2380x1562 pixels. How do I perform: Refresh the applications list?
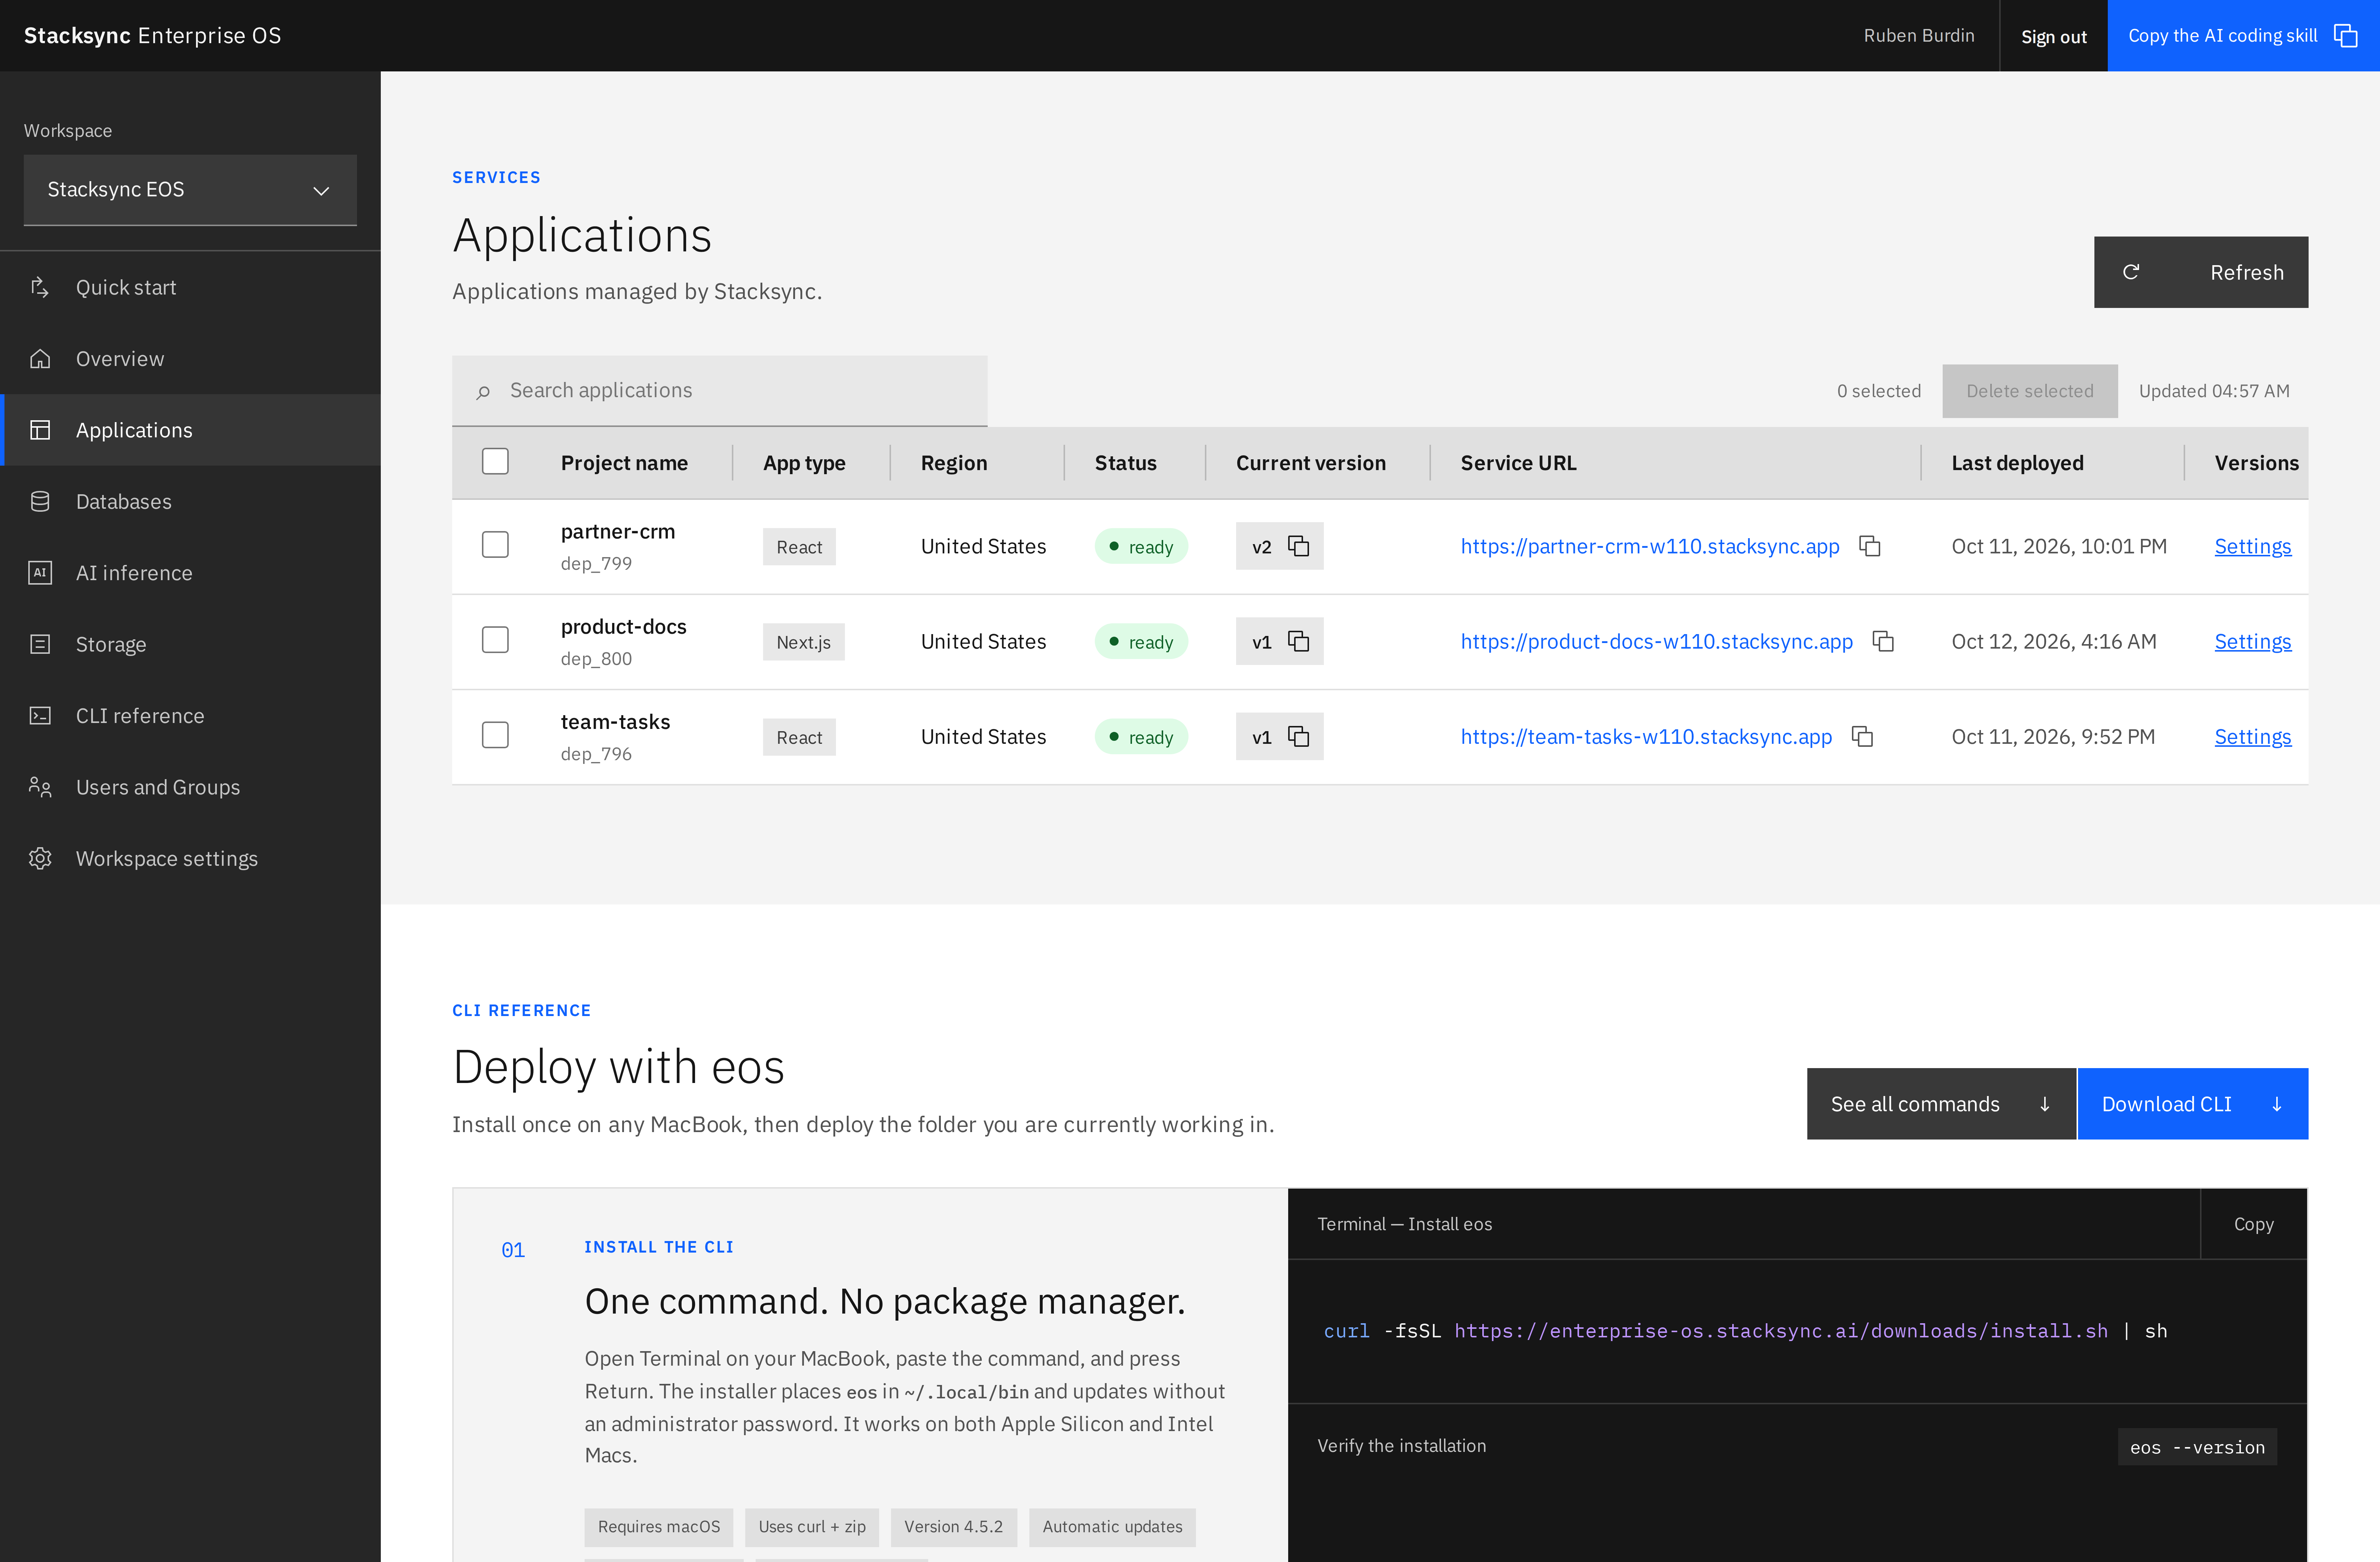coord(2201,272)
